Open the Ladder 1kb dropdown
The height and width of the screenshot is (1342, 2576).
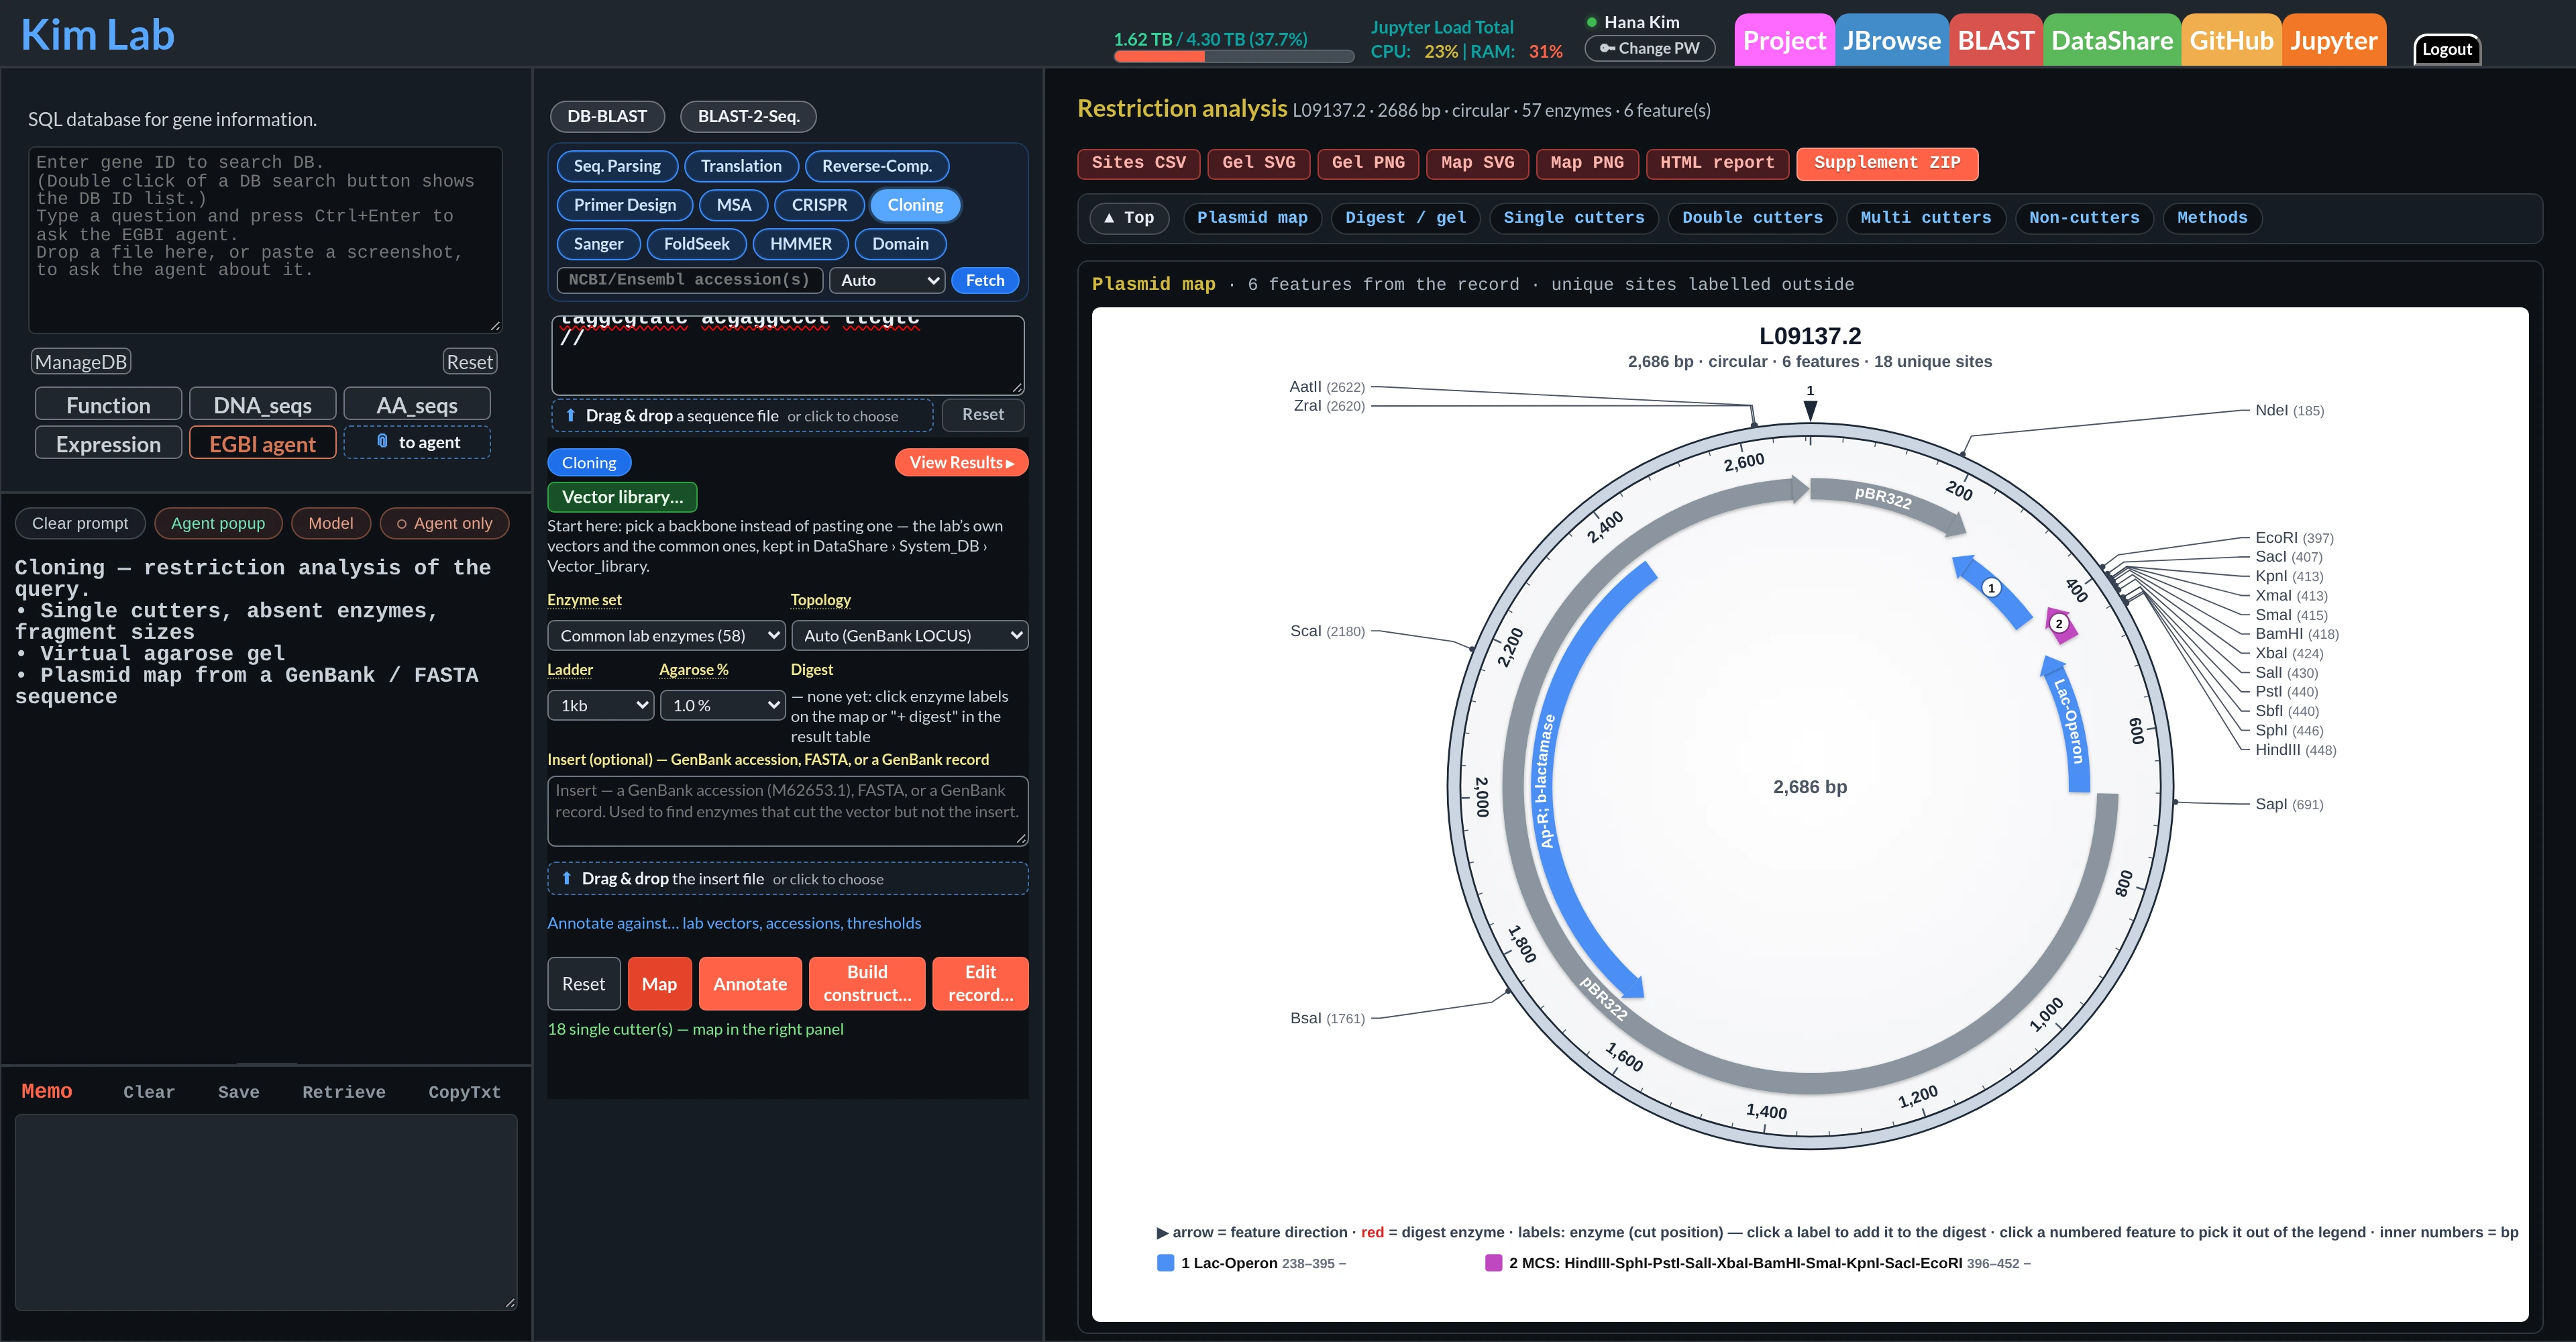coord(600,705)
